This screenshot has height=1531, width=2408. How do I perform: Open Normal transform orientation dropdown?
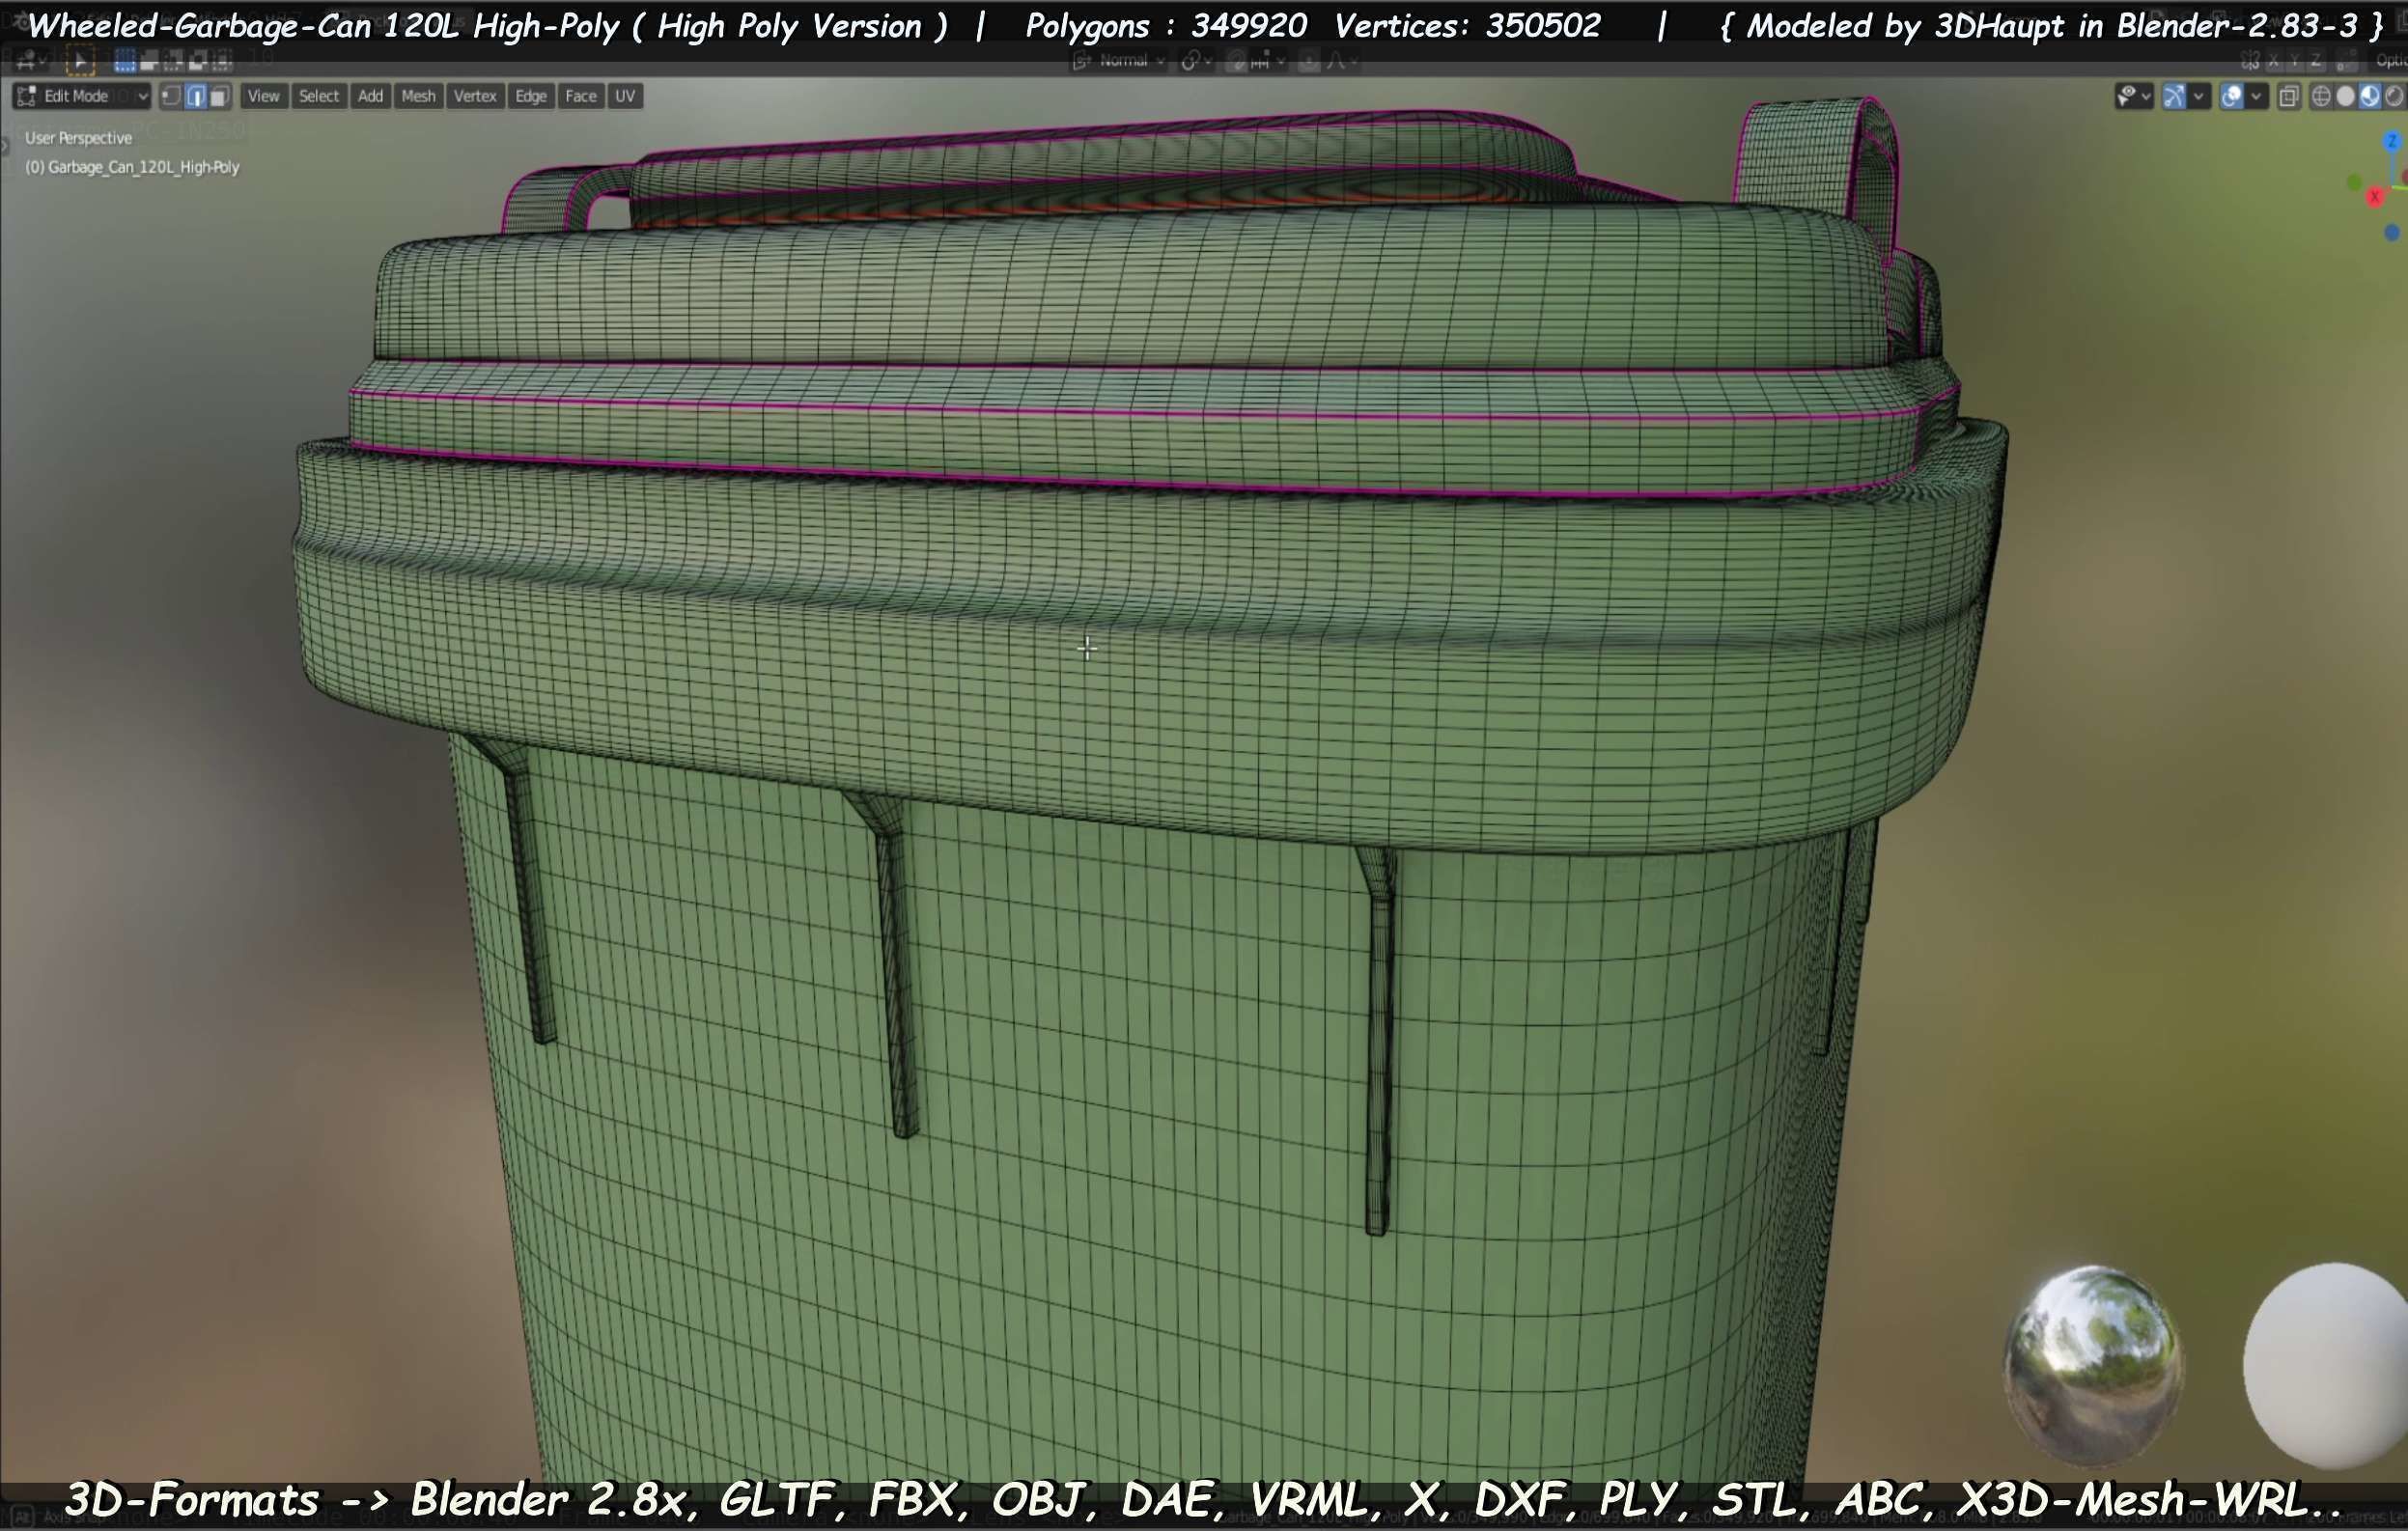1119,62
